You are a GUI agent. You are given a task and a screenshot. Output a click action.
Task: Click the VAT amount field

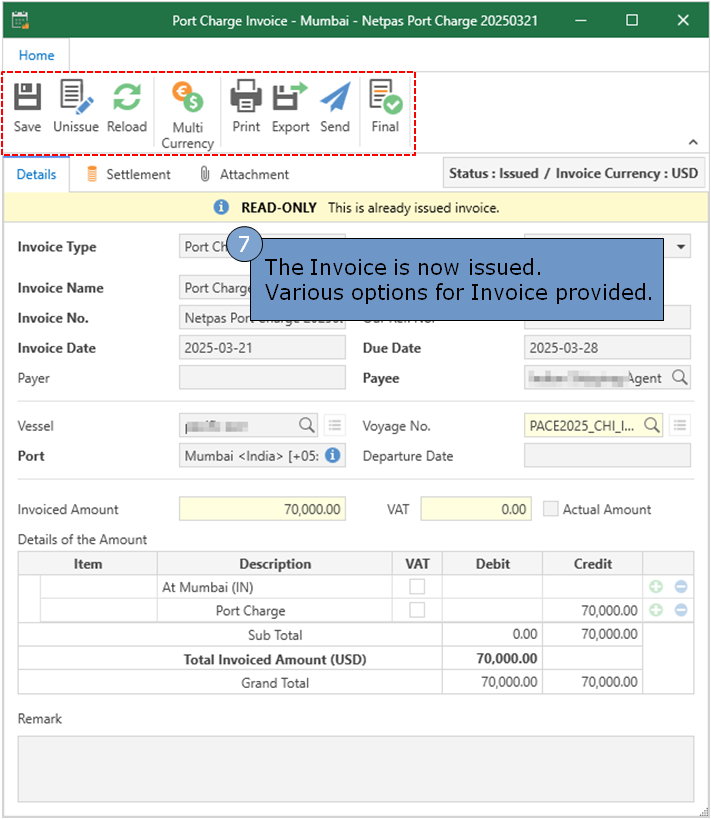tap(476, 509)
